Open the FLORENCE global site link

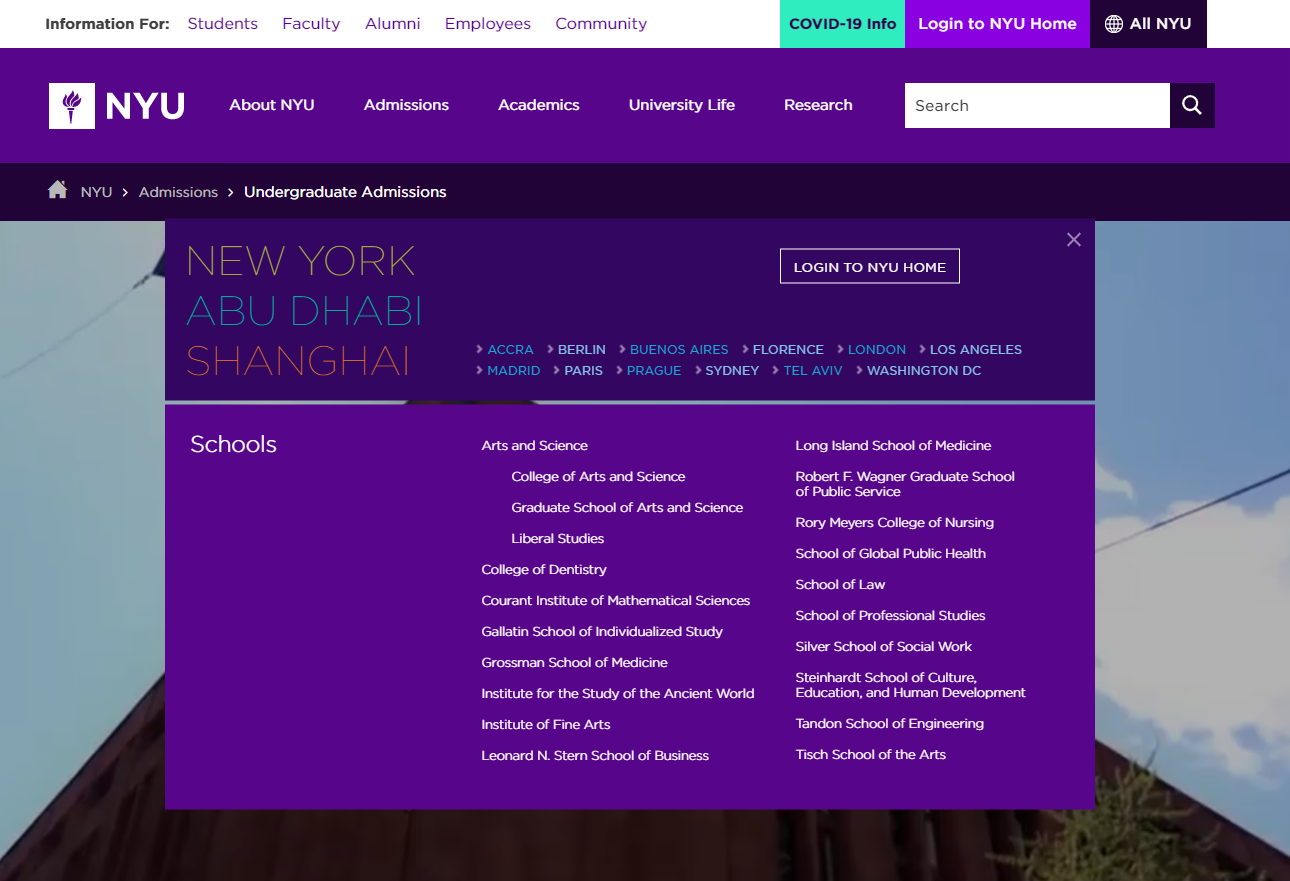pos(788,350)
